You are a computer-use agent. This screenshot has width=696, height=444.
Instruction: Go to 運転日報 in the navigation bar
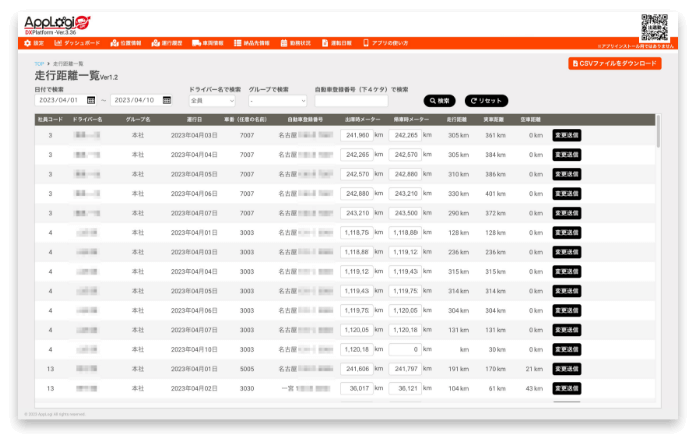point(337,43)
